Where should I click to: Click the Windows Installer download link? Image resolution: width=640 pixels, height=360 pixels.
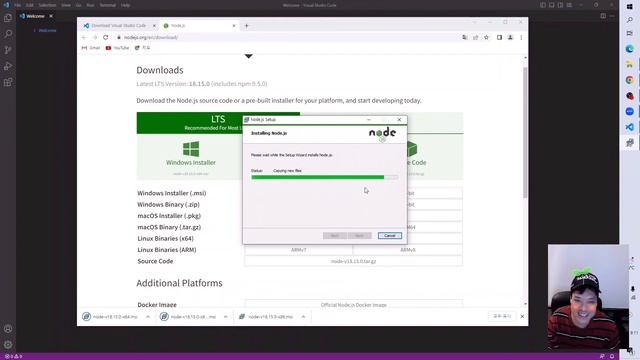point(191,162)
